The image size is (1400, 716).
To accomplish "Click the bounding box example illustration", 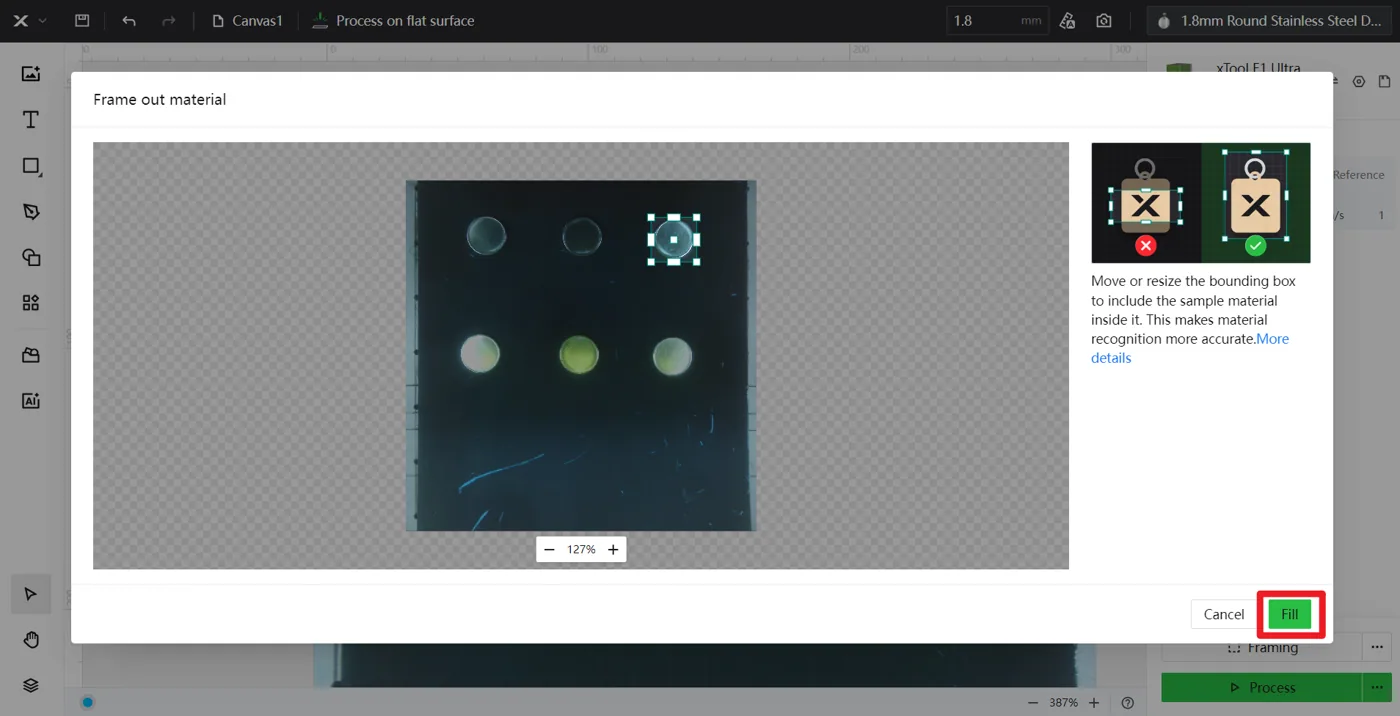I will 1200,203.
